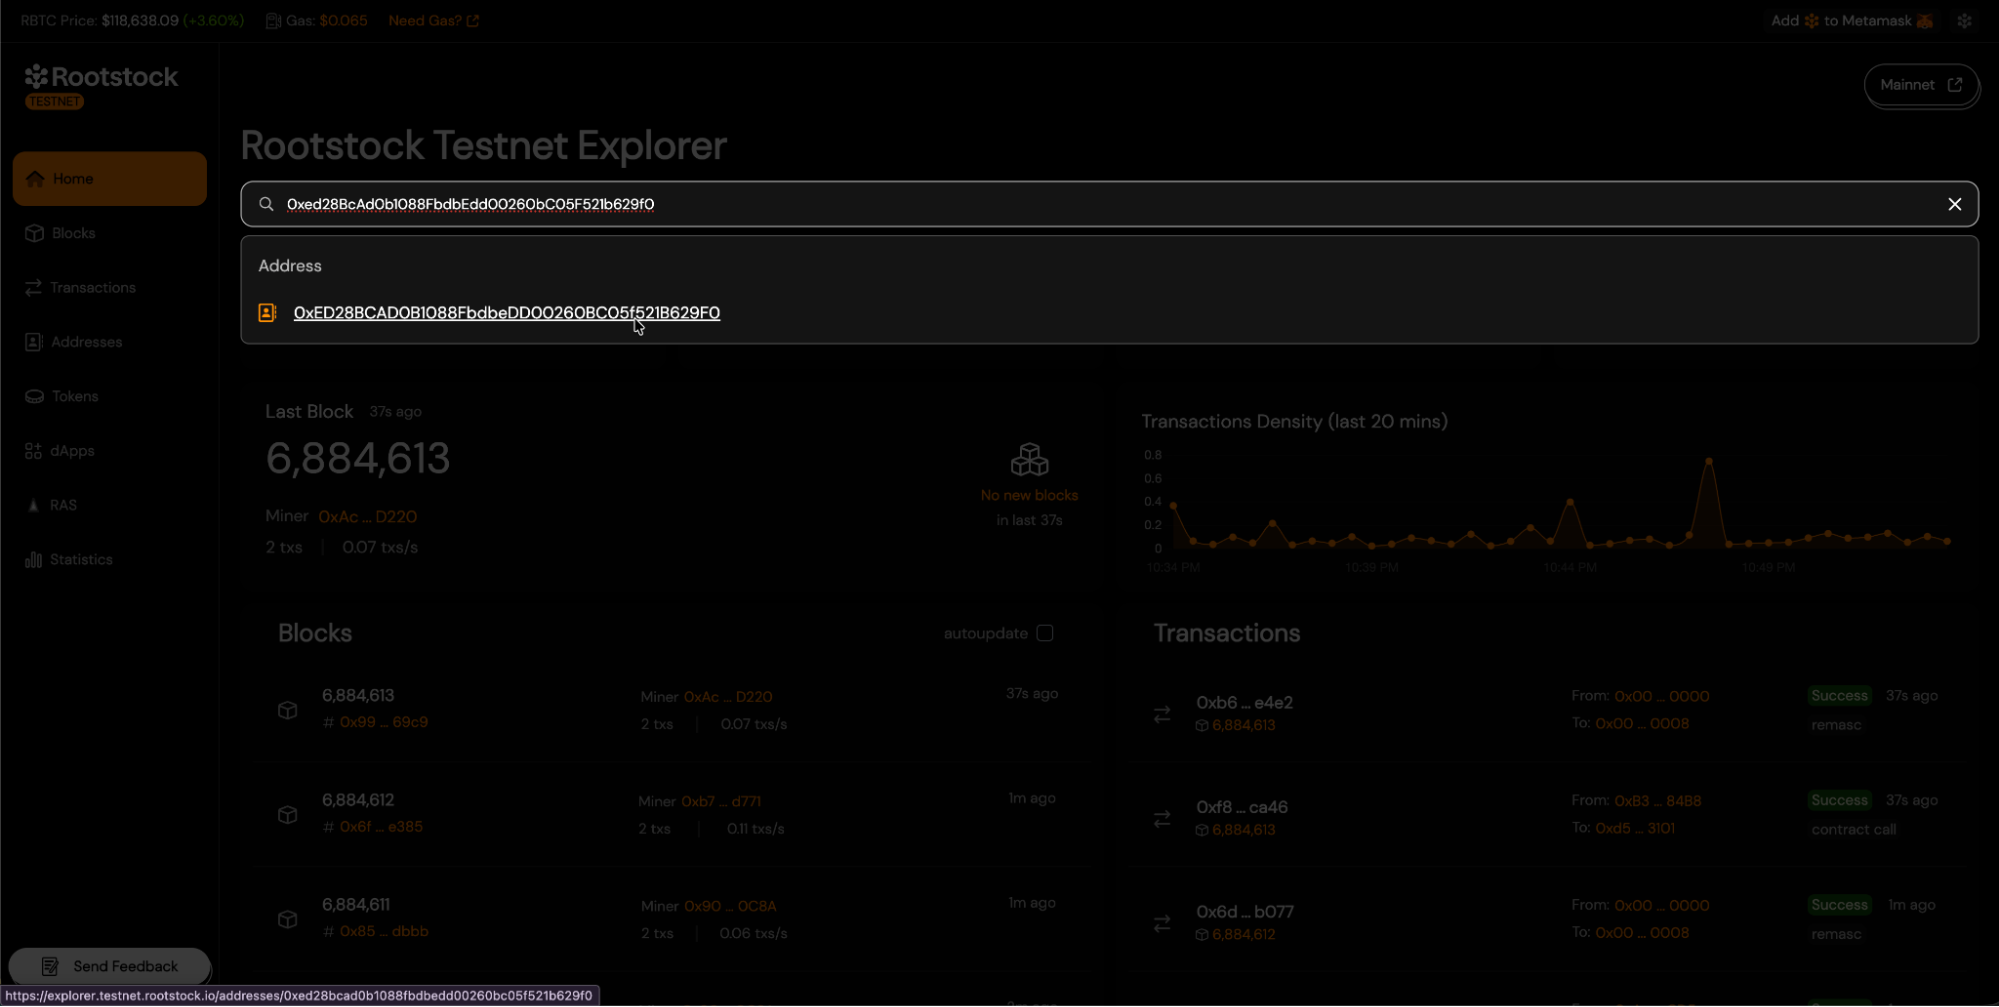This screenshot has width=1999, height=1007.
Task: Focus the address search input field
Action: 1100,204
